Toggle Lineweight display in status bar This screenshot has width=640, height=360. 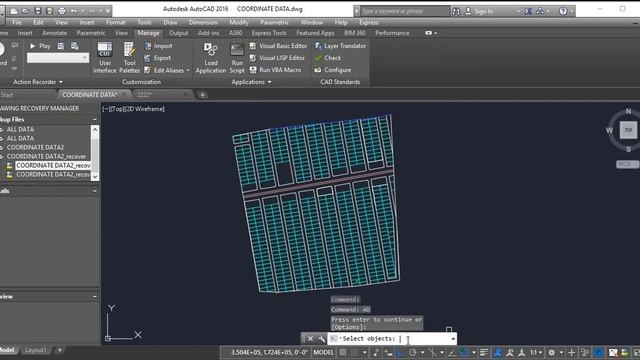484,352
